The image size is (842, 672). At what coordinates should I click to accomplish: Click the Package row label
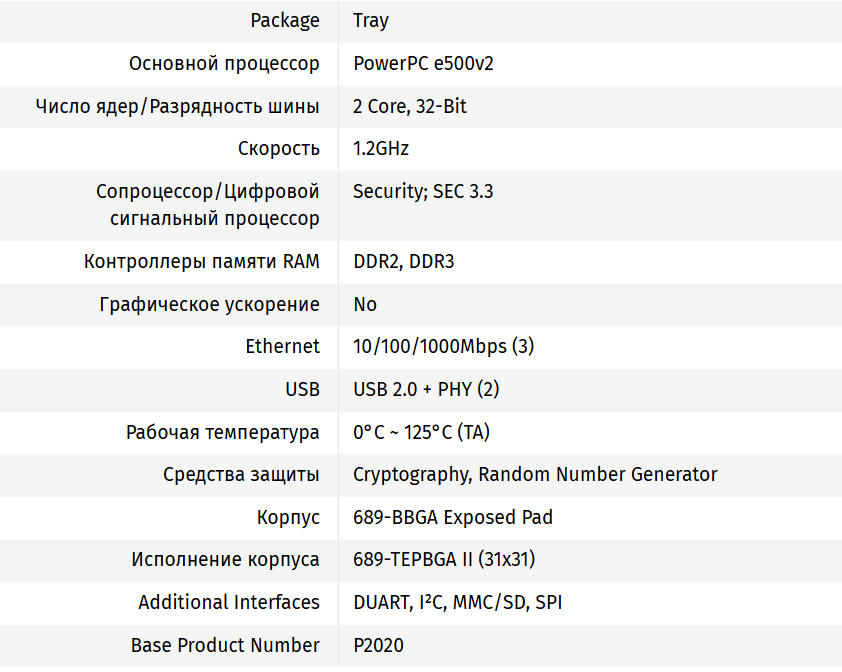[285, 21]
